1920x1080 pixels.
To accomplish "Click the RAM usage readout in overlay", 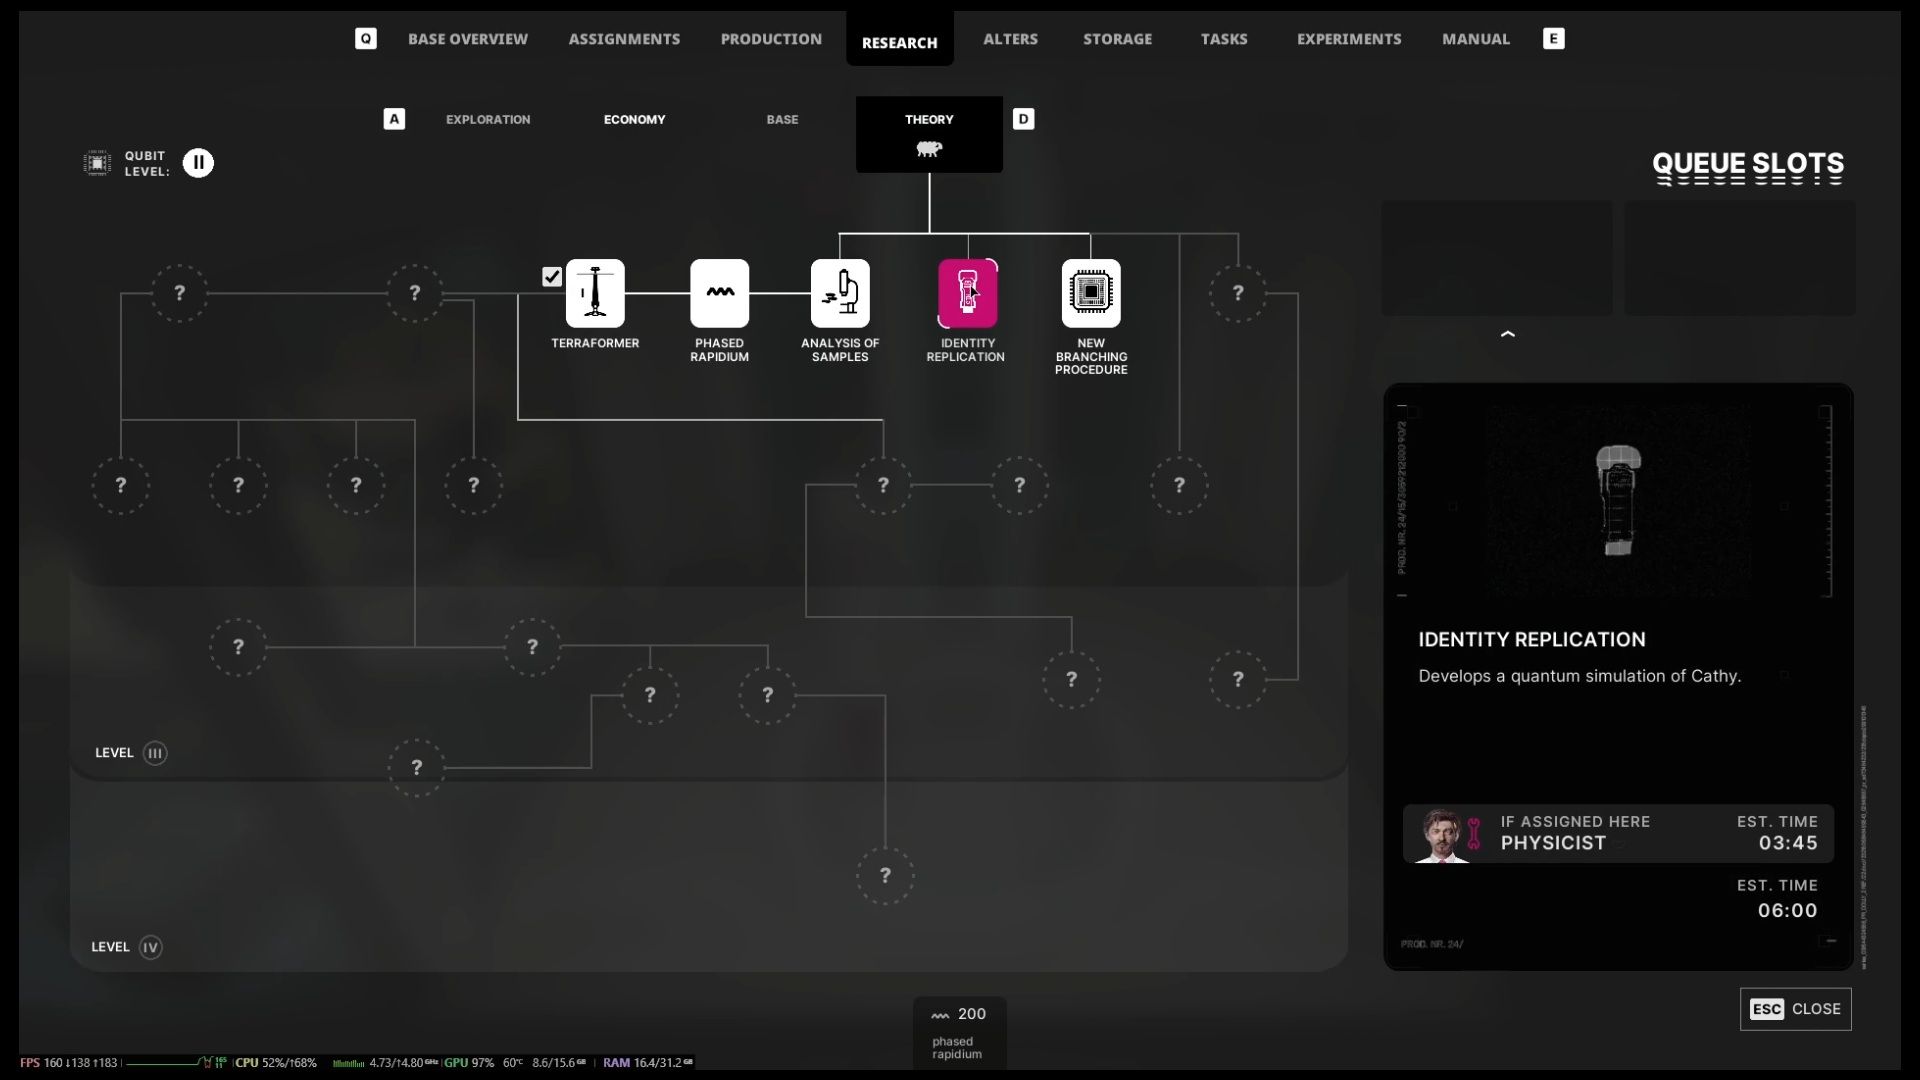I will tap(647, 1063).
